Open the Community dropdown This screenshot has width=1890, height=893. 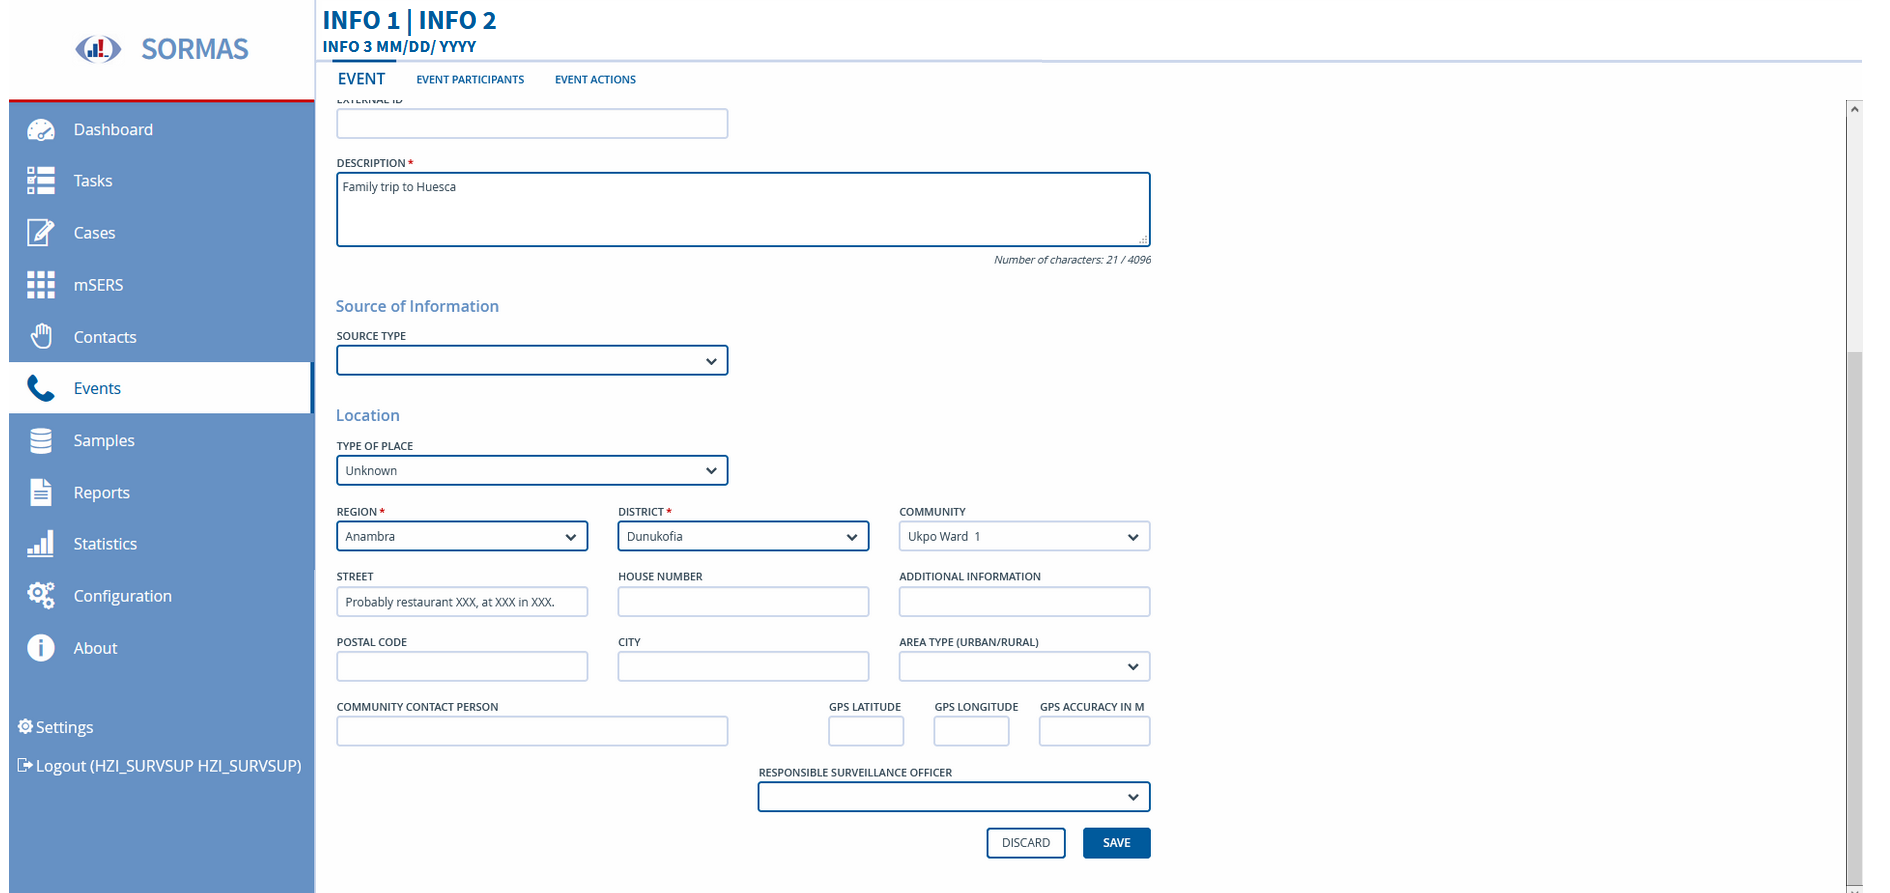(x=1024, y=537)
